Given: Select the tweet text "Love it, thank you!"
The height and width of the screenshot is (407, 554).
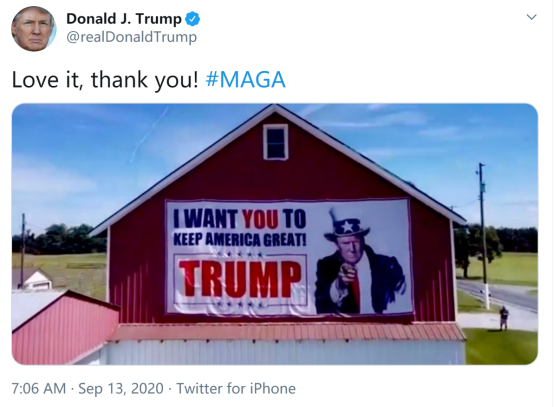Looking at the screenshot, I should pos(105,79).
